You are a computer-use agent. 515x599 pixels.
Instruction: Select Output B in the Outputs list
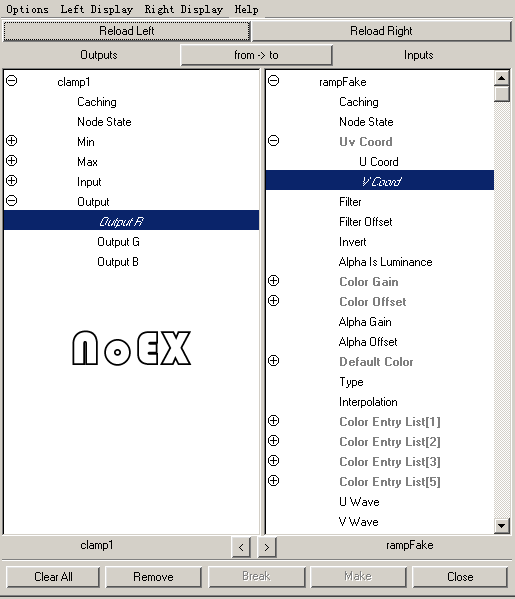(118, 262)
